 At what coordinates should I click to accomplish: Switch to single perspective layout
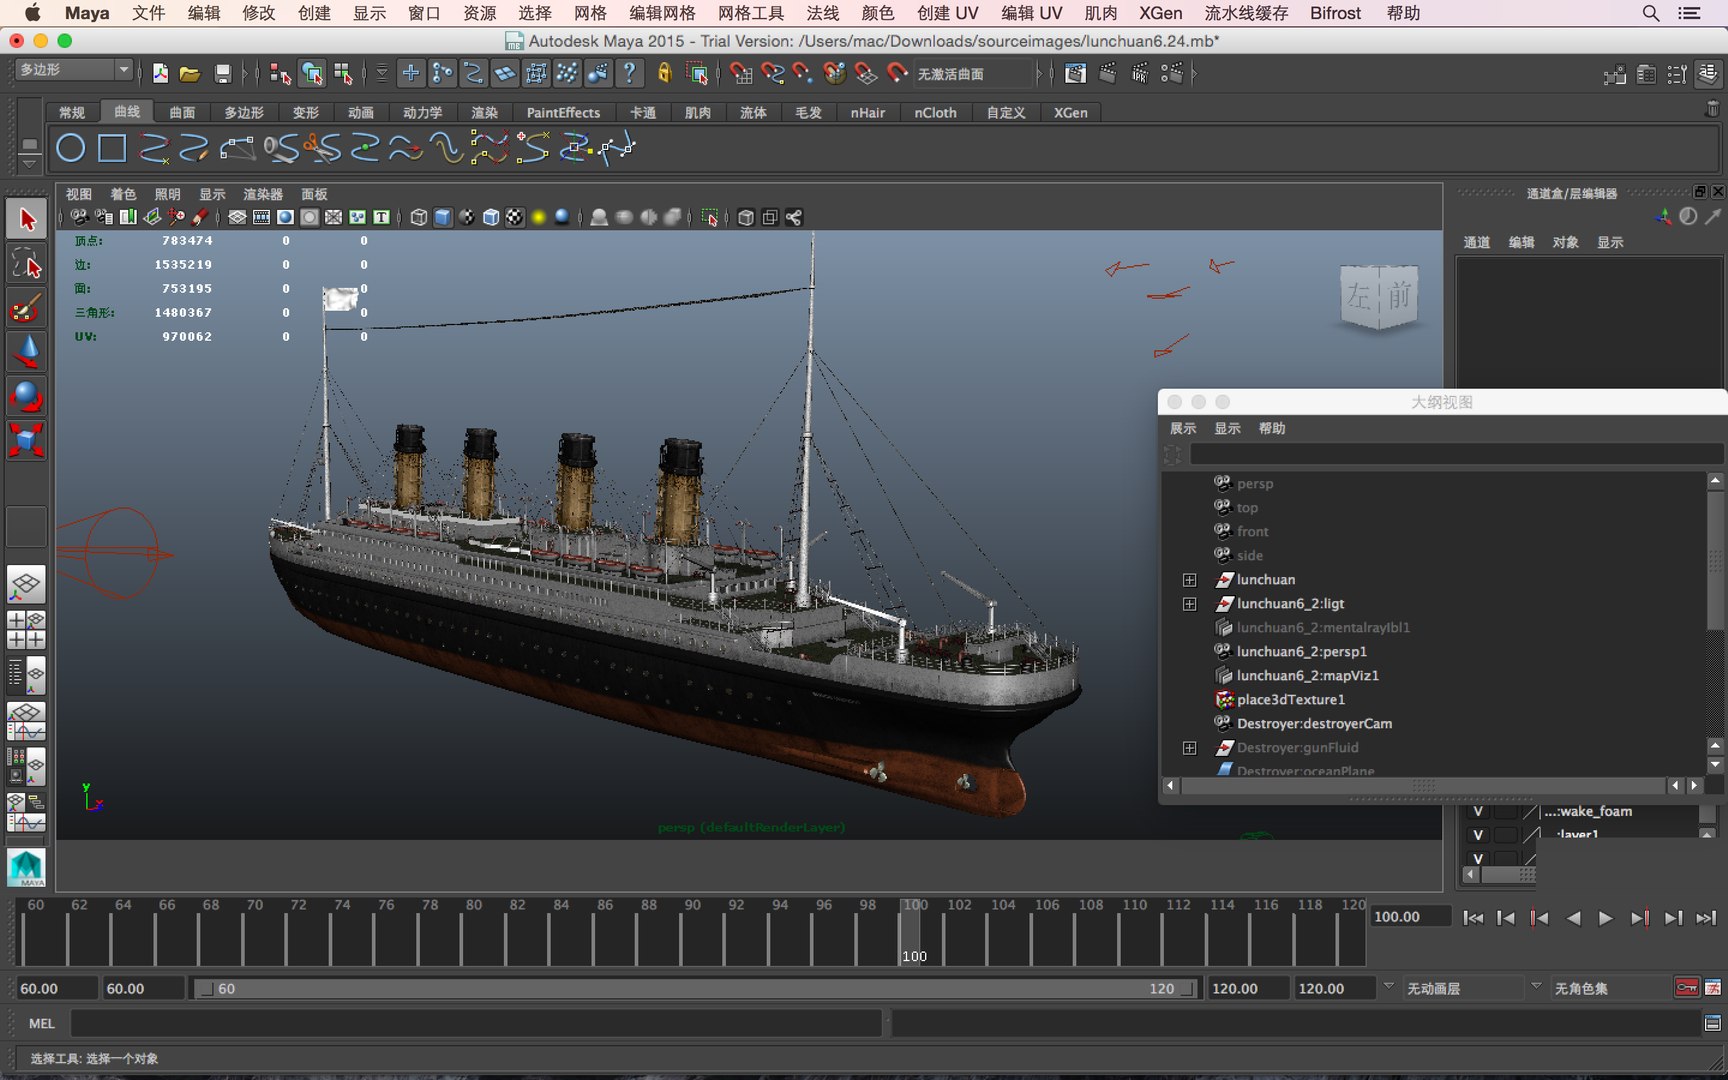tap(27, 584)
